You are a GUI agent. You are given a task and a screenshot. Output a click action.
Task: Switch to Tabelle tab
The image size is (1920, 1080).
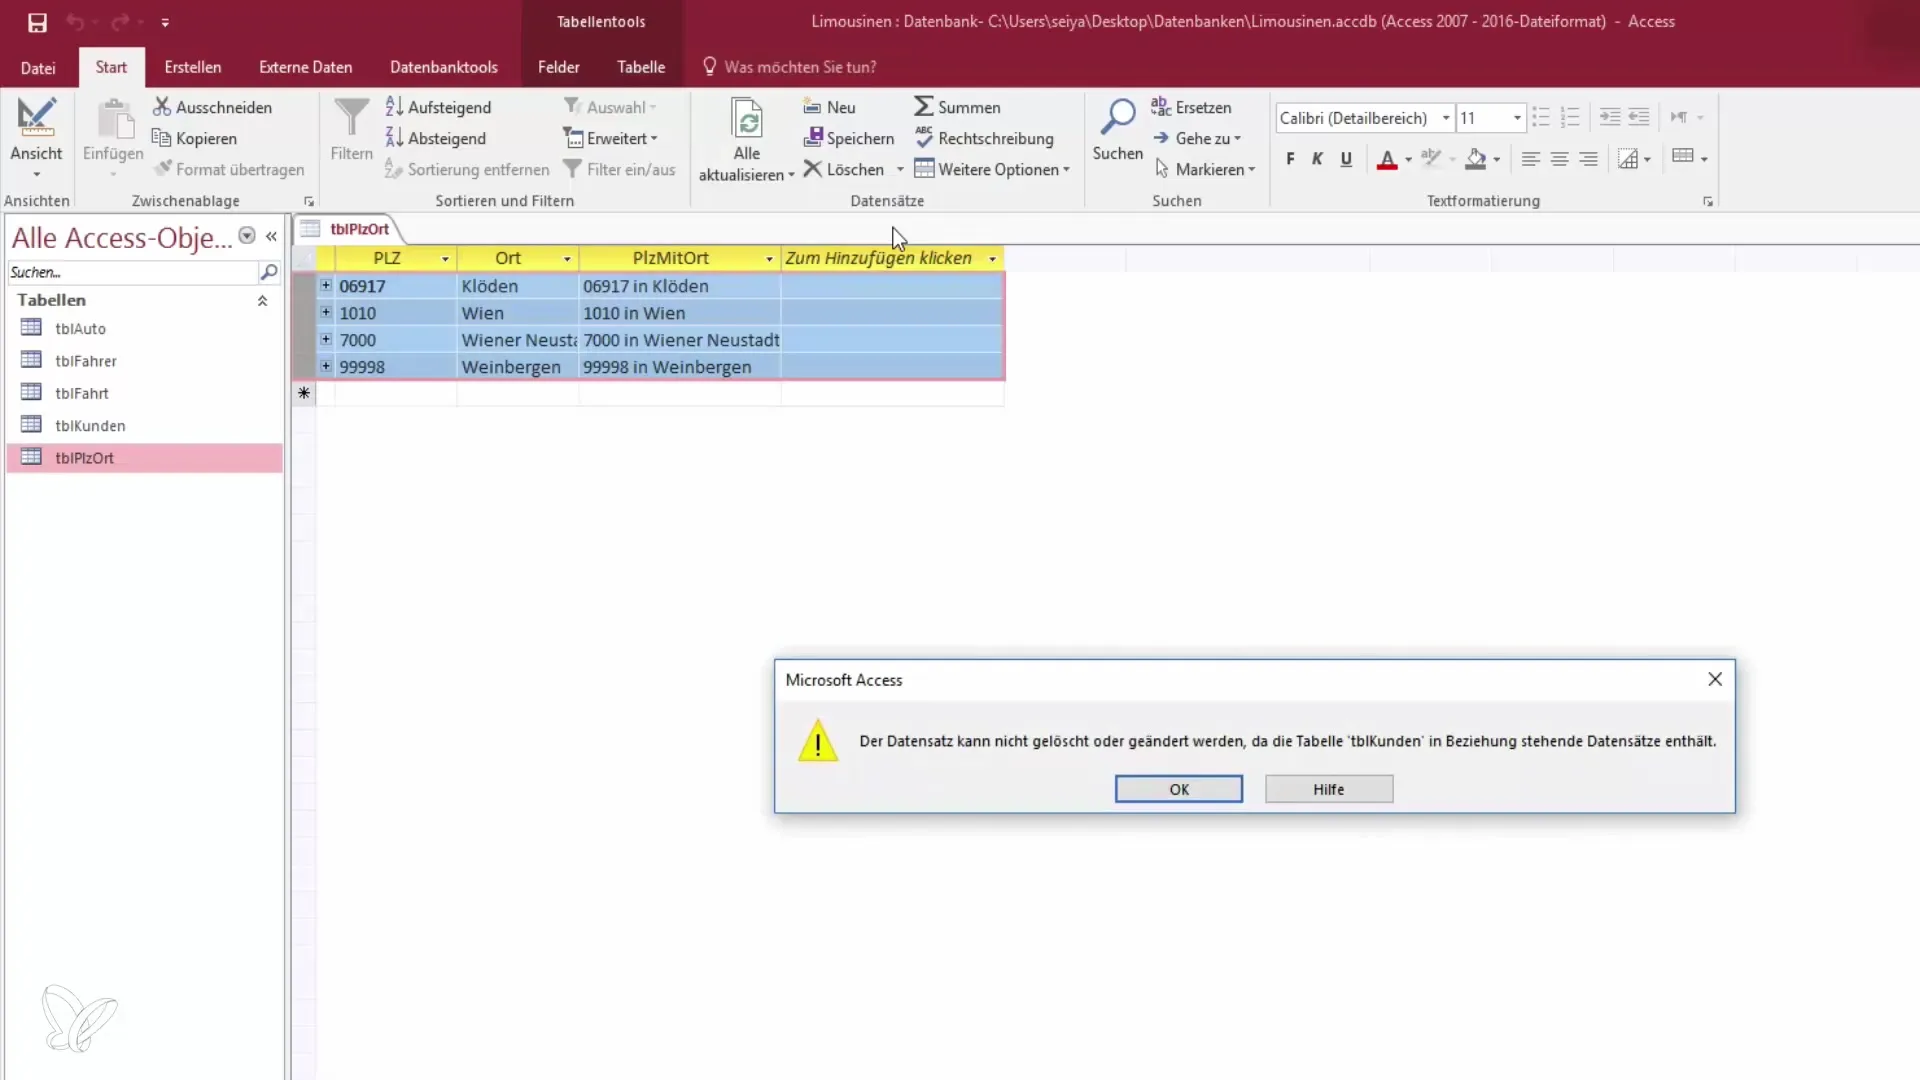tap(641, 67)
